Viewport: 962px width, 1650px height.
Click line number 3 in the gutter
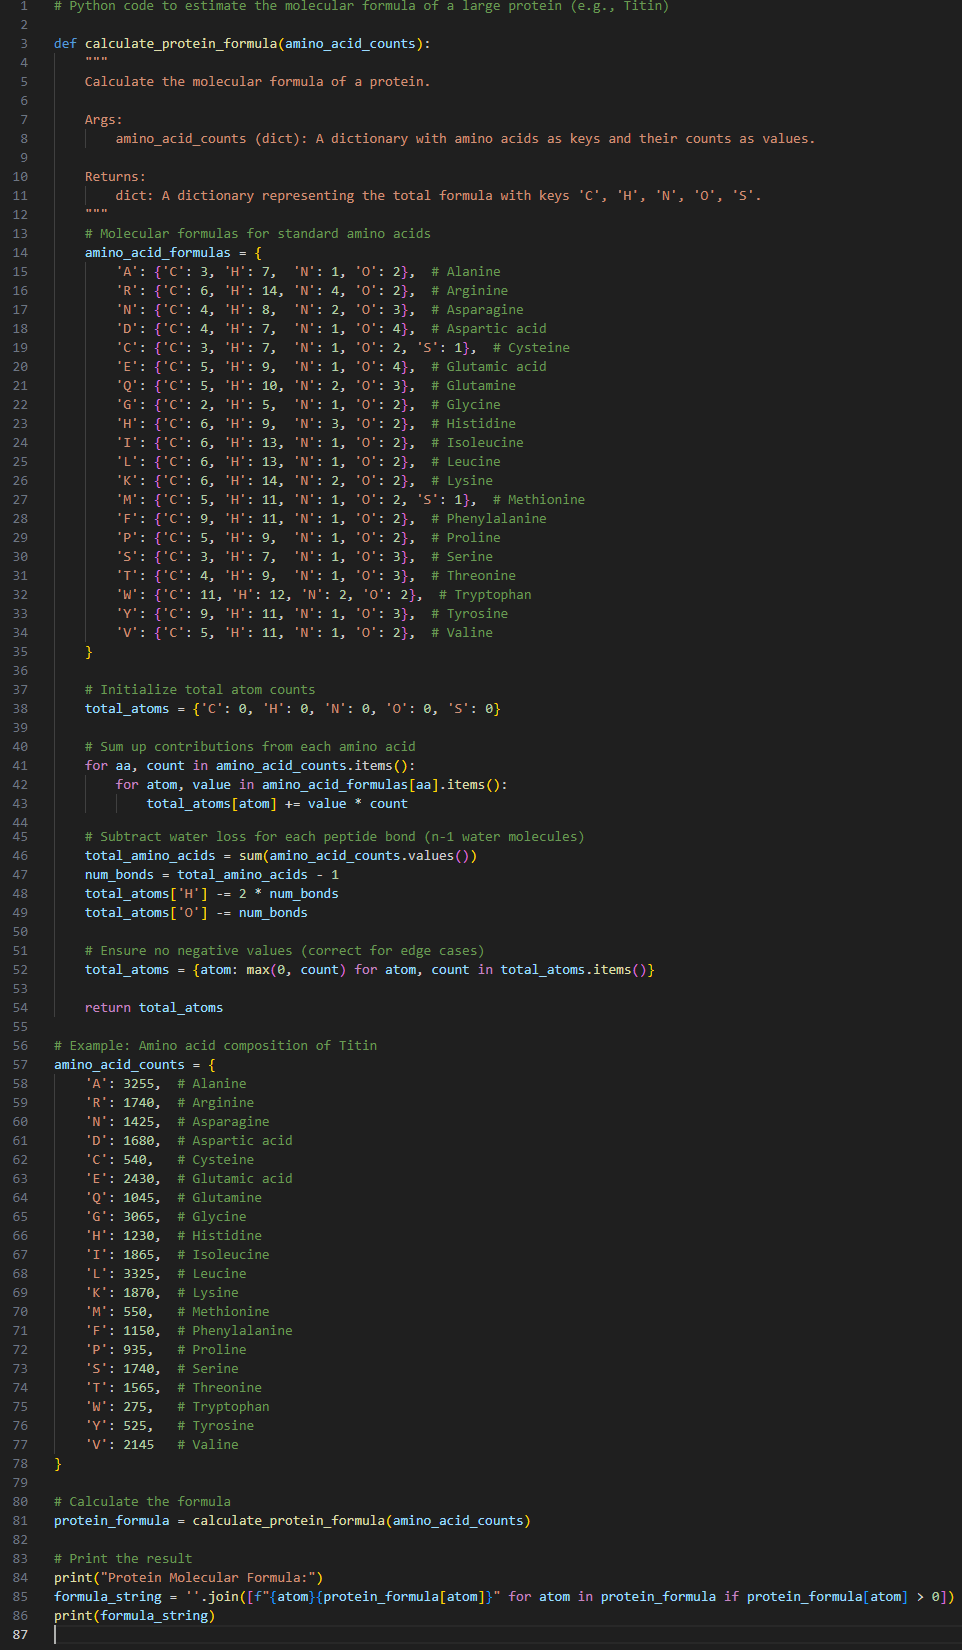pyautogui.click(x=23, y=44)
